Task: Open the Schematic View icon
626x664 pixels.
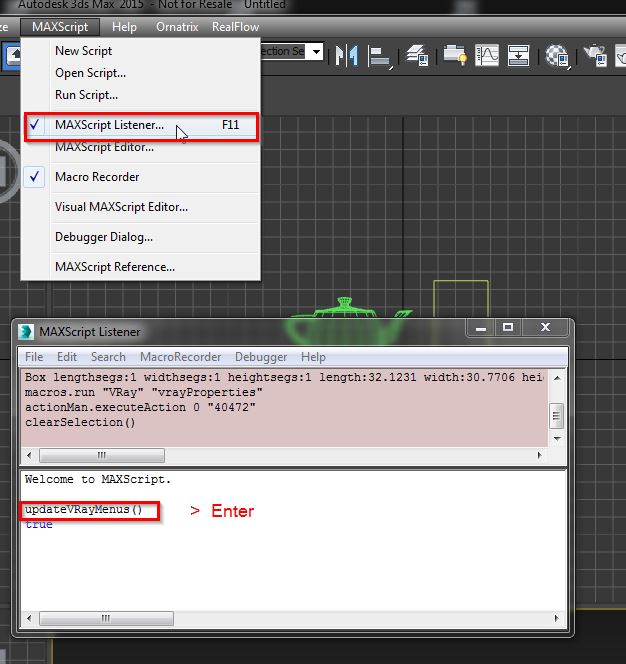Action: (518, 55)
